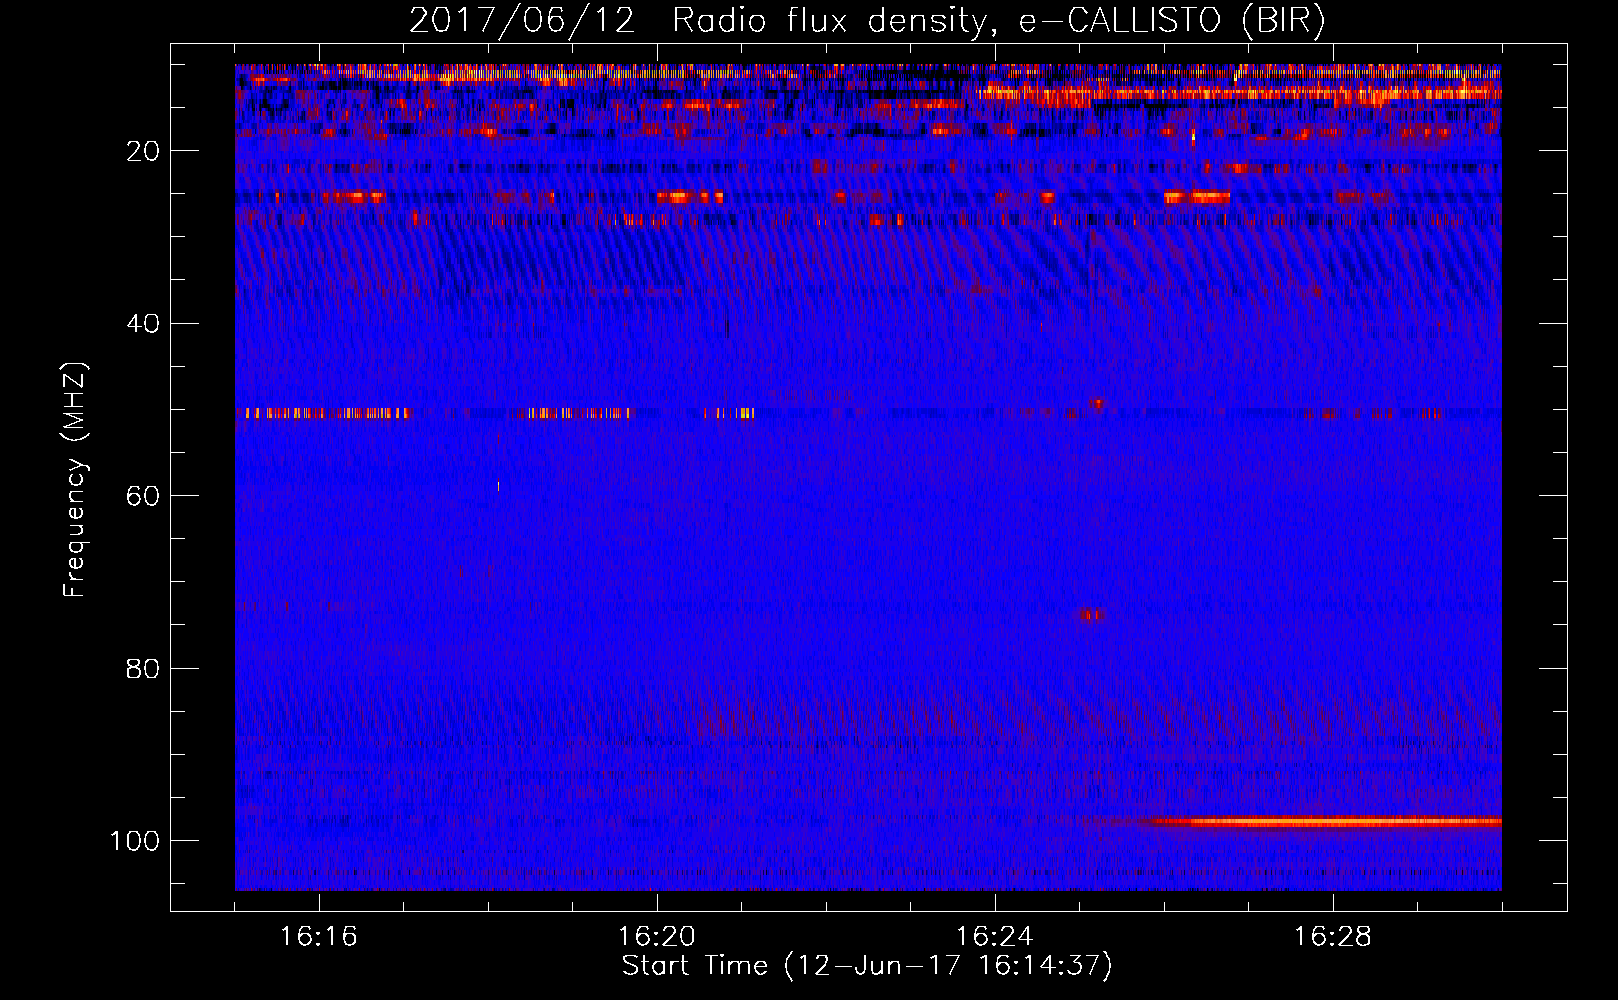Click the small burst near 49 MHz at 16:25

[1097, 403]
